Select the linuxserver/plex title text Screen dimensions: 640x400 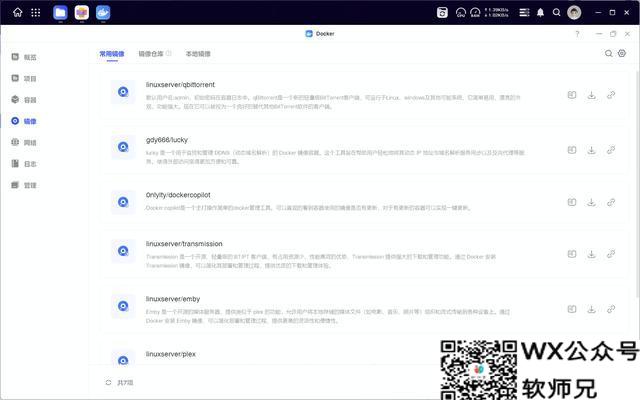pos(171,354)
